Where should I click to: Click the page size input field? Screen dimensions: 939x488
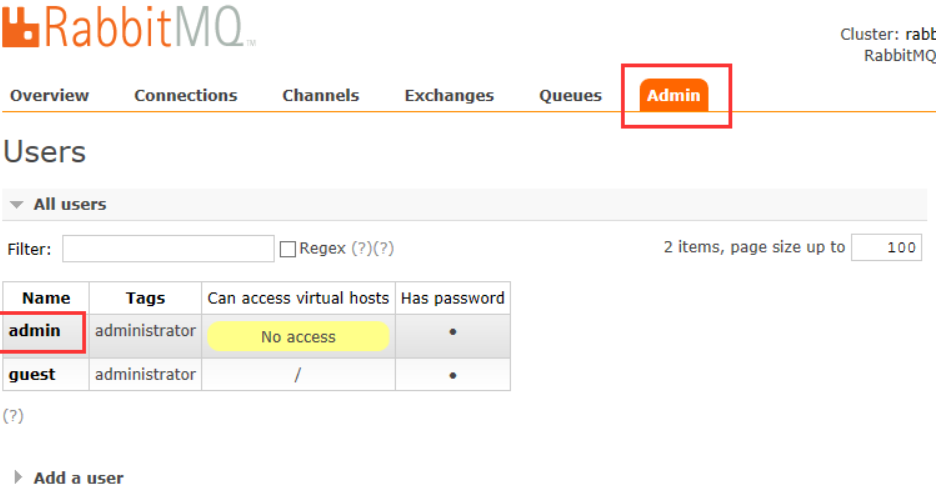[x=886, y=248]
